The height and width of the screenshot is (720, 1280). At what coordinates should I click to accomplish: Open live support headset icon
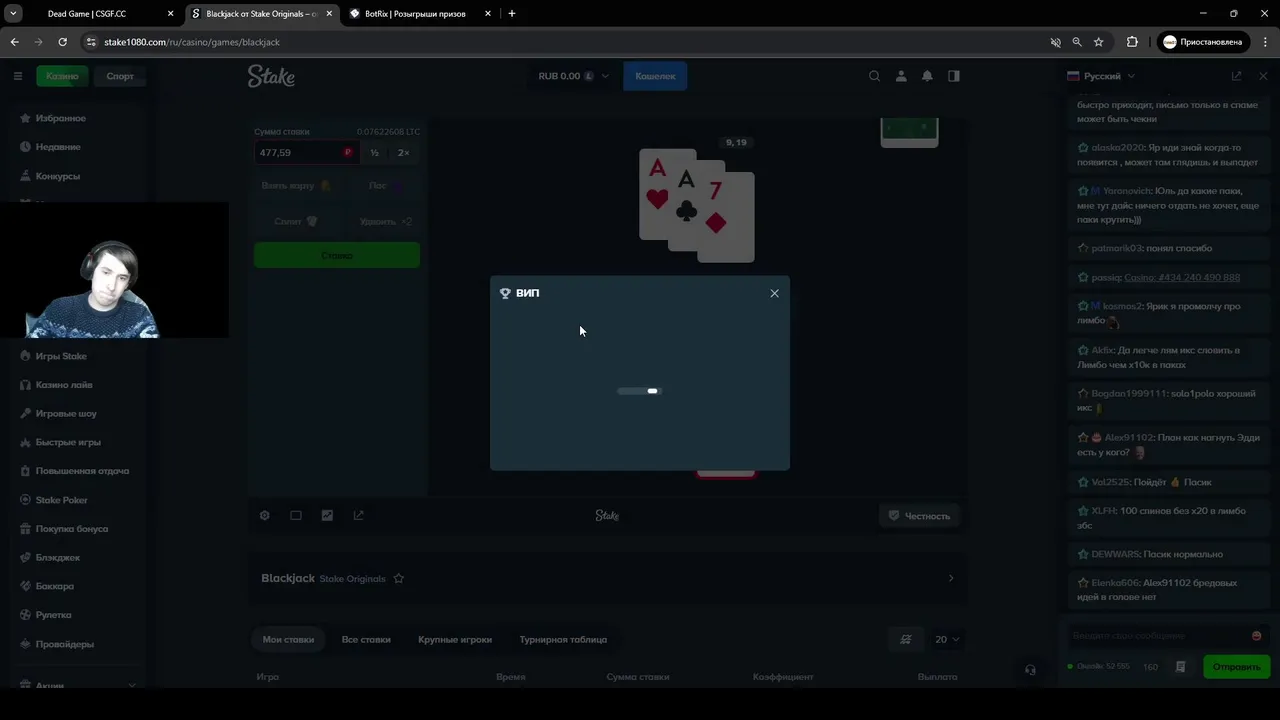pyautogui.click(x=1030, y=670)
